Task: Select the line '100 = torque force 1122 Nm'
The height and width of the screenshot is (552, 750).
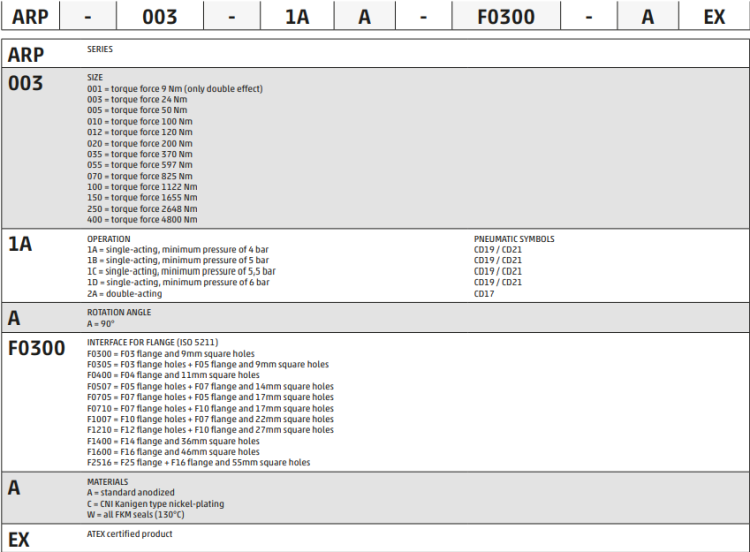Action: tap(142, 187)
